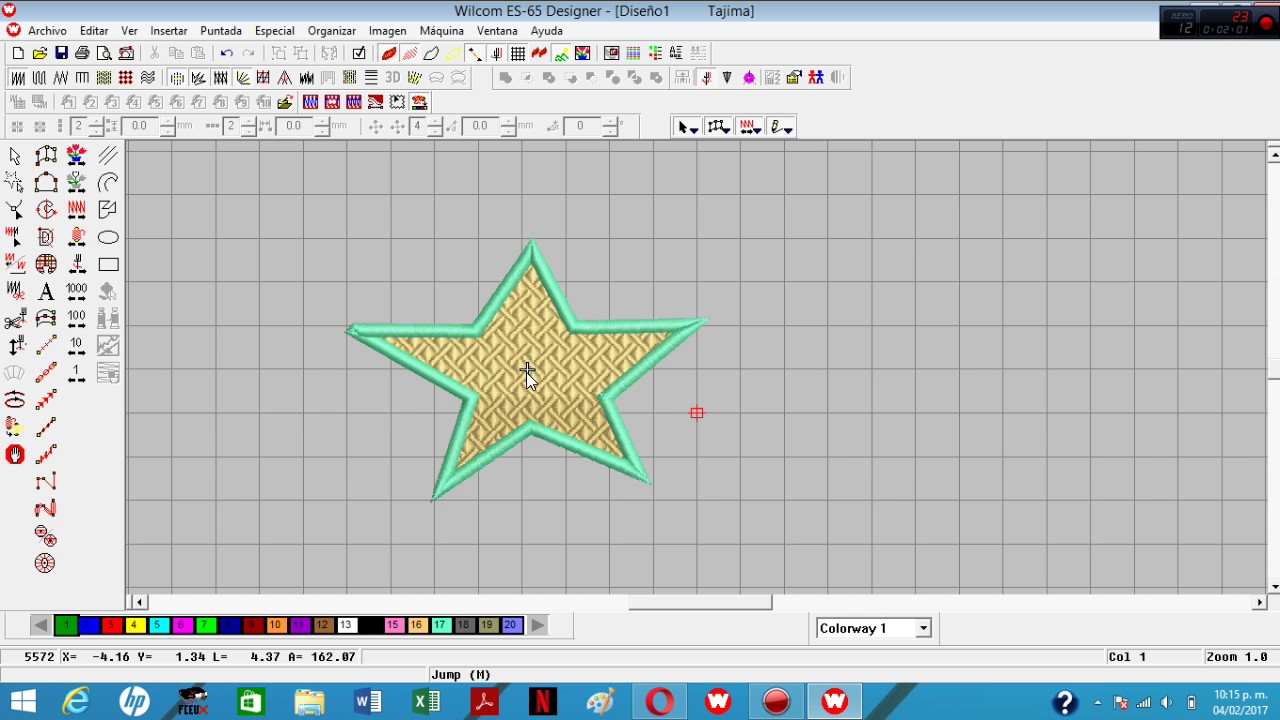Open the reshape nodes flyout dropdown
This screenshot has width=1280, height=720.
719,127
